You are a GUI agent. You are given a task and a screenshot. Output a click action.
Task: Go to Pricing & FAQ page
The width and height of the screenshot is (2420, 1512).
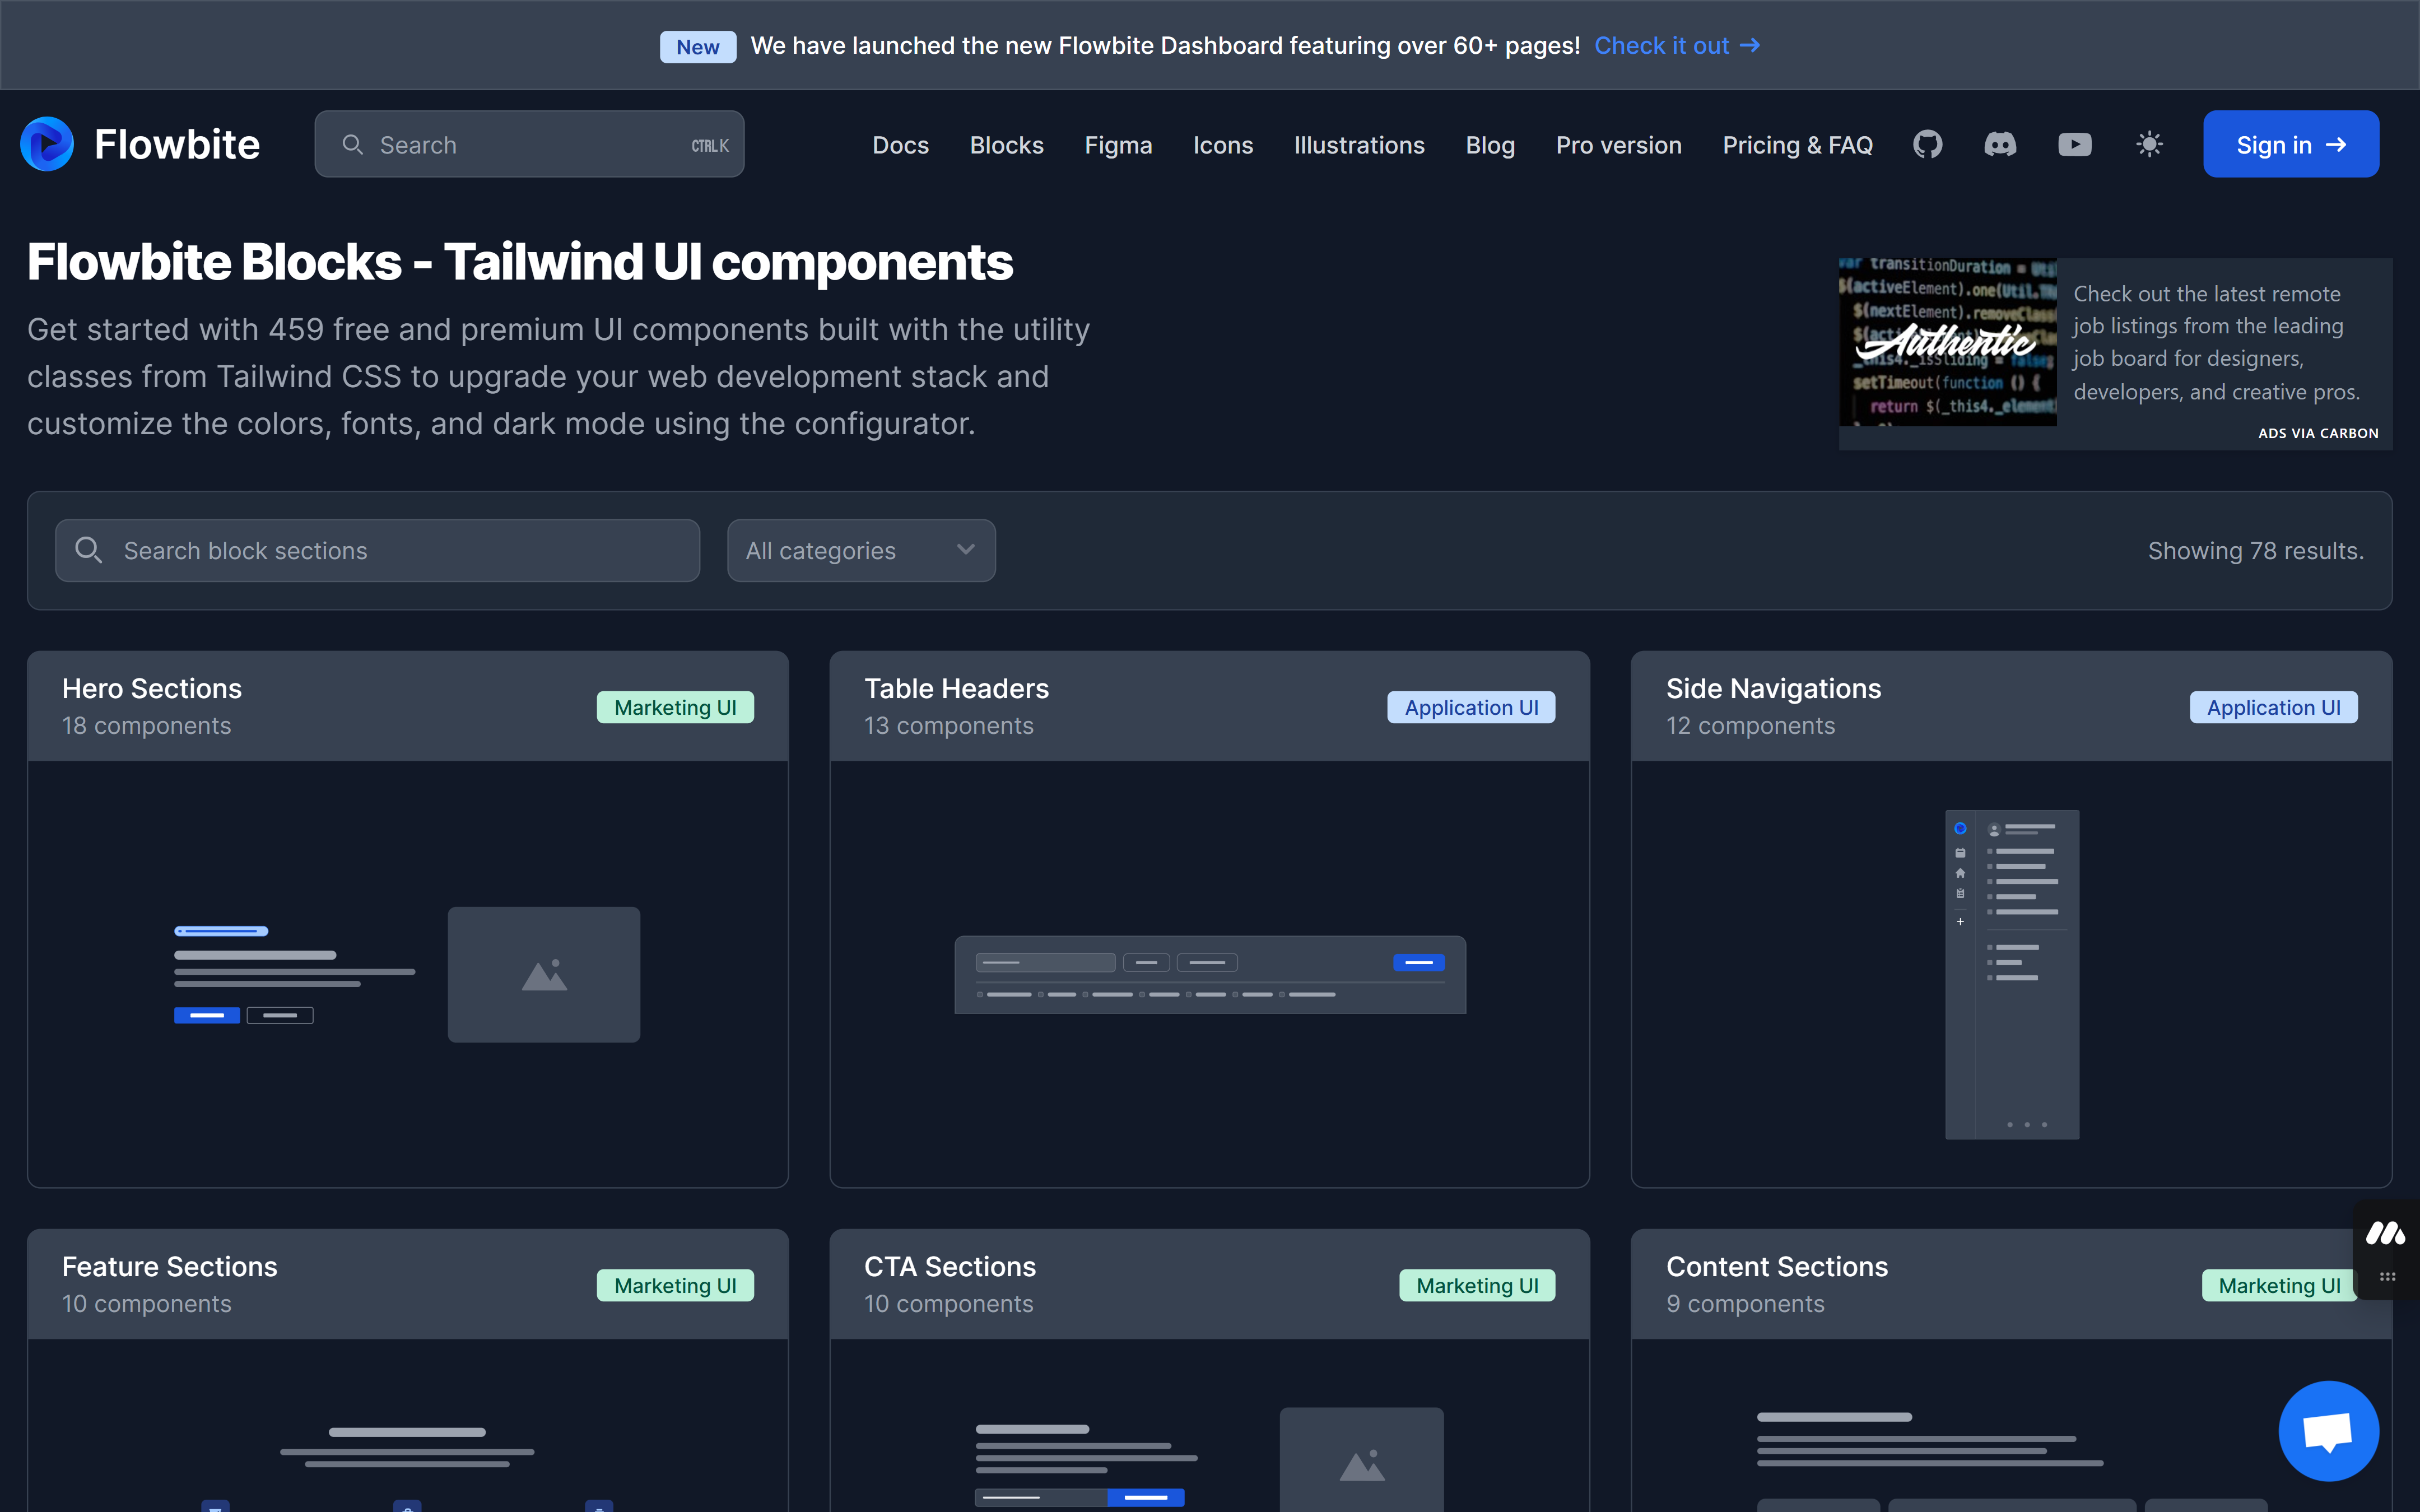coord(1797,145)
